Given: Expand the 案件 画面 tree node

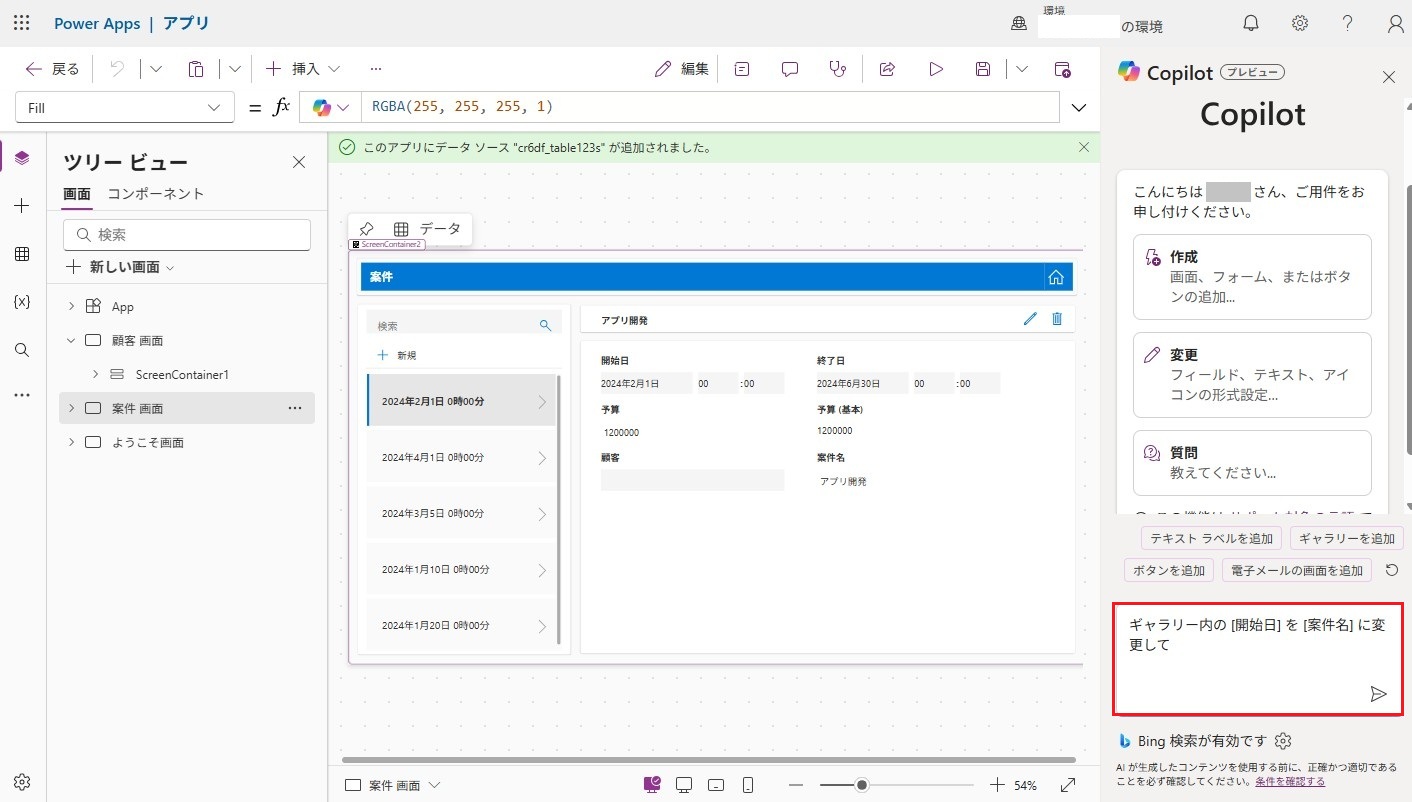Looking at the screenshot, I should (x=71, y=408).
